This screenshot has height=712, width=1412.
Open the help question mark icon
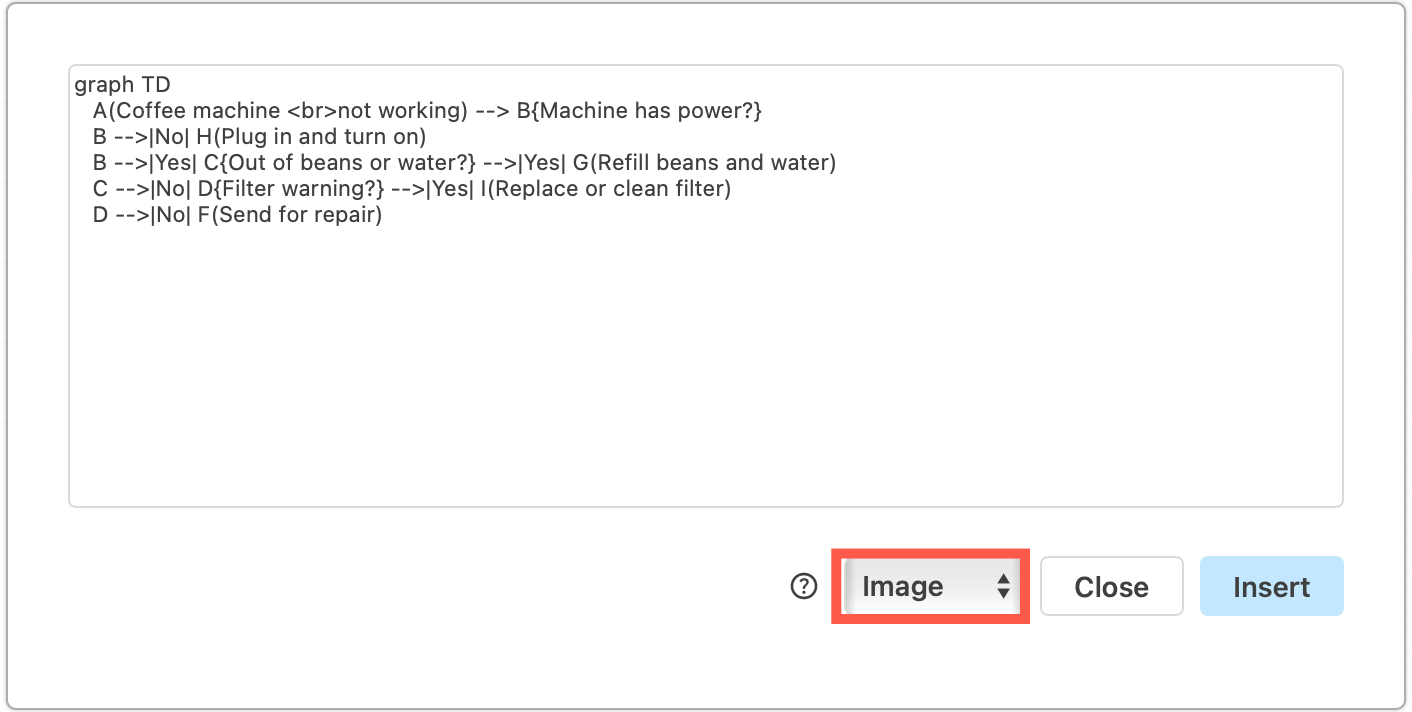tap(802, 586)
